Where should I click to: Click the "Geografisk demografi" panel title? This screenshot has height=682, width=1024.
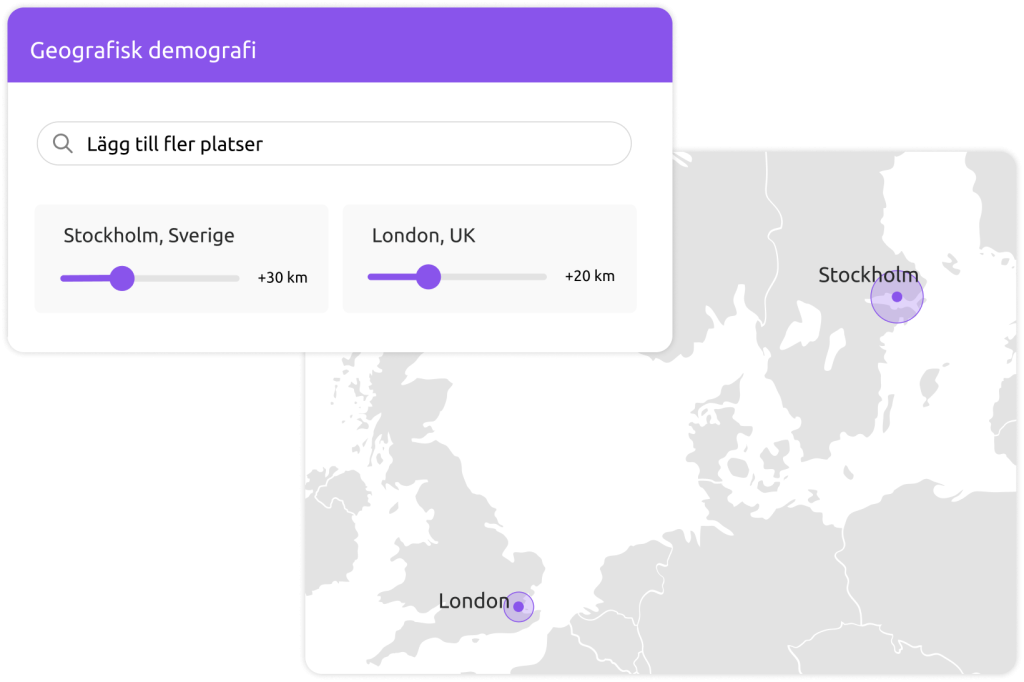(143, 50)
